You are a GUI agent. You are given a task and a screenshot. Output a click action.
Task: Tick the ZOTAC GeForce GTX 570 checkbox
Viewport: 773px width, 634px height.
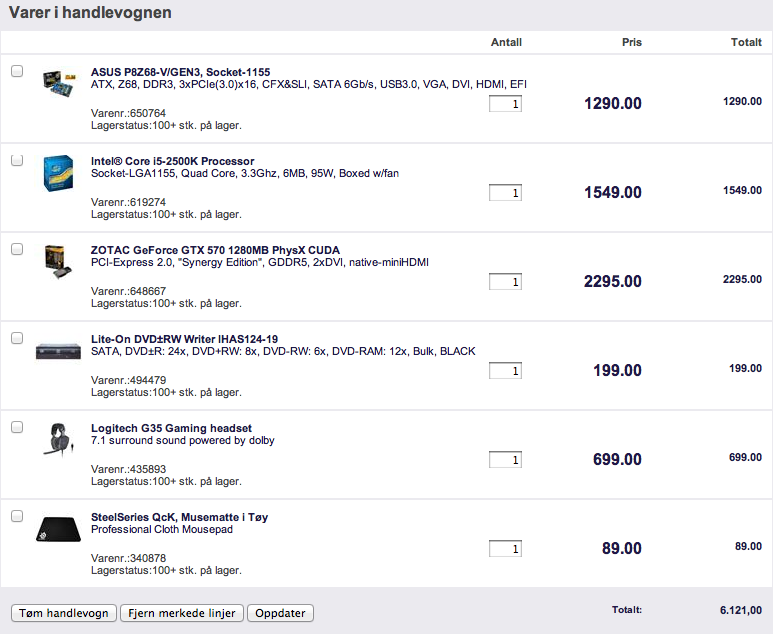coord(17,249)
